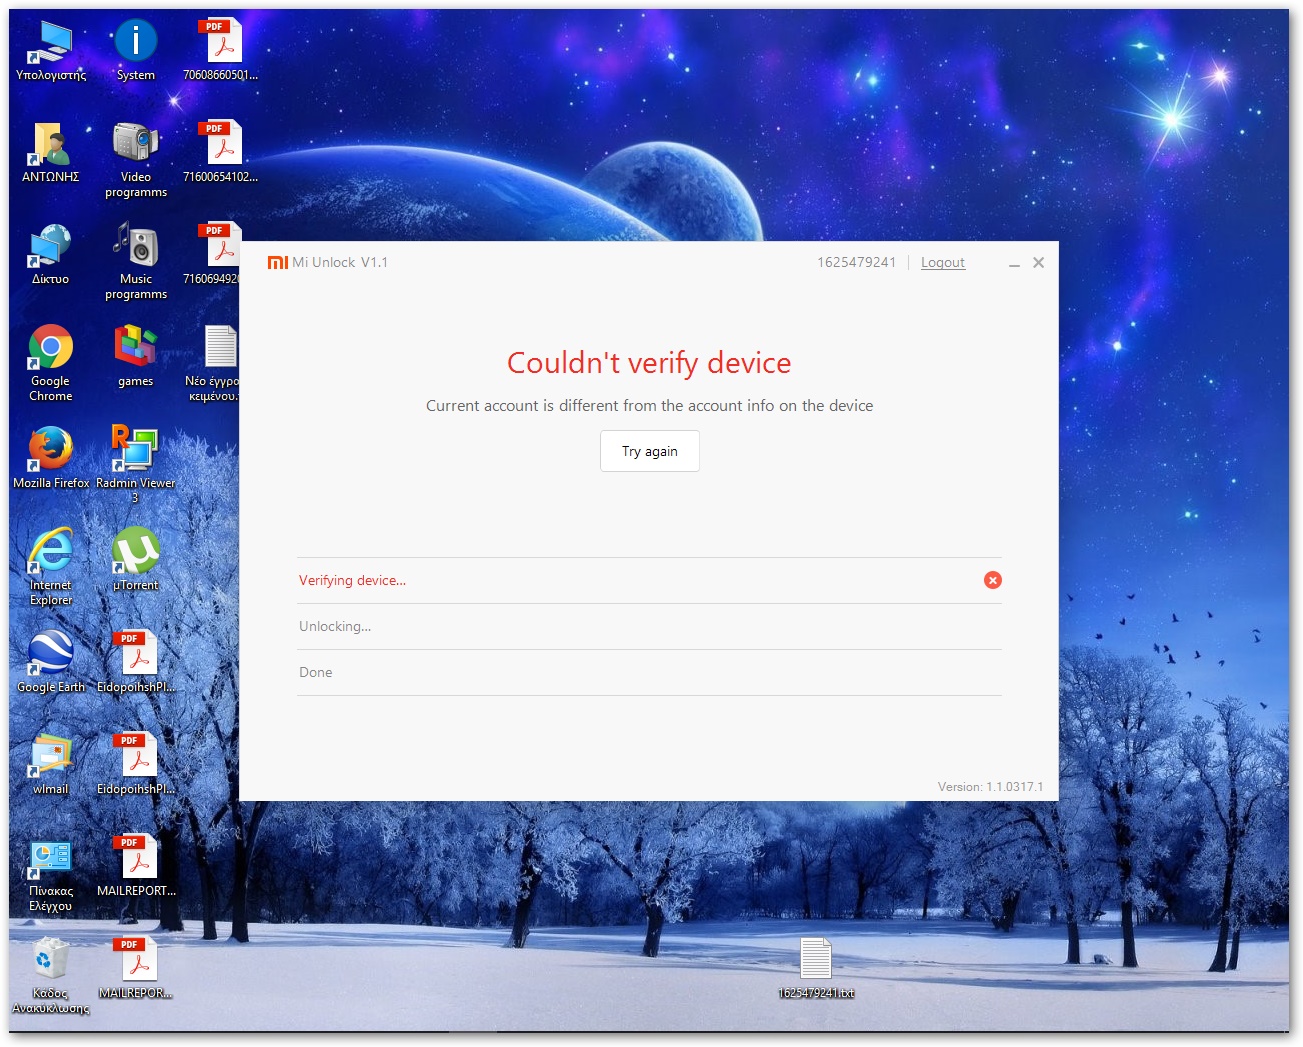Select the System desktop icon

pos(136,51)
